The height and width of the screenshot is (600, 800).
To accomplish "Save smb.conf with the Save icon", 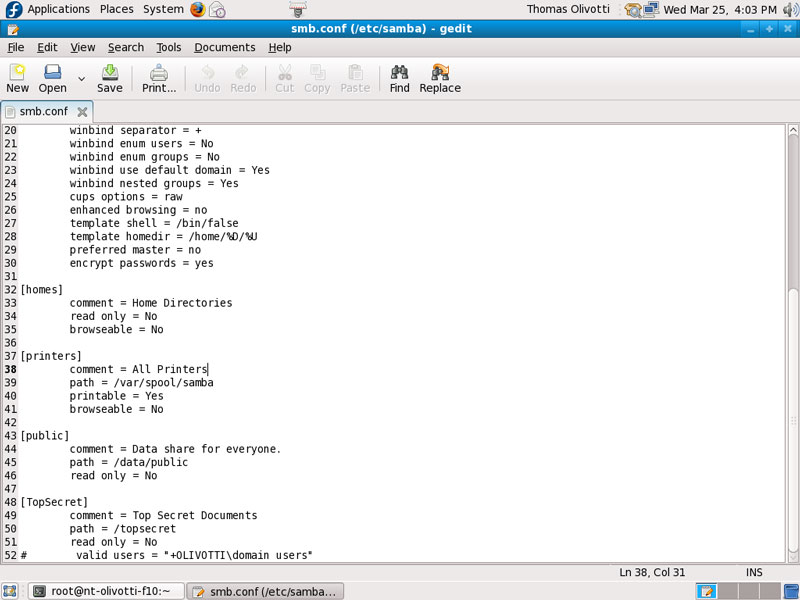I will click(x=110, y=78).
